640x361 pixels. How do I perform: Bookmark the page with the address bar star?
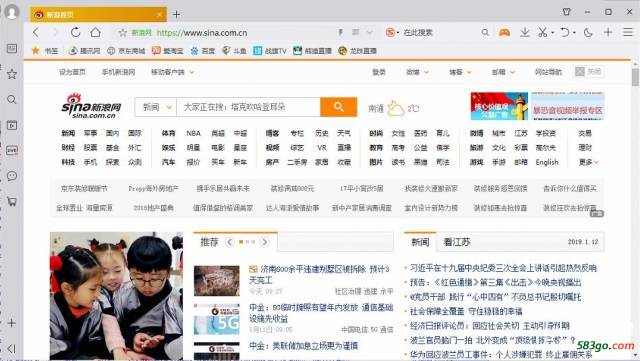(x=122, y=33)
